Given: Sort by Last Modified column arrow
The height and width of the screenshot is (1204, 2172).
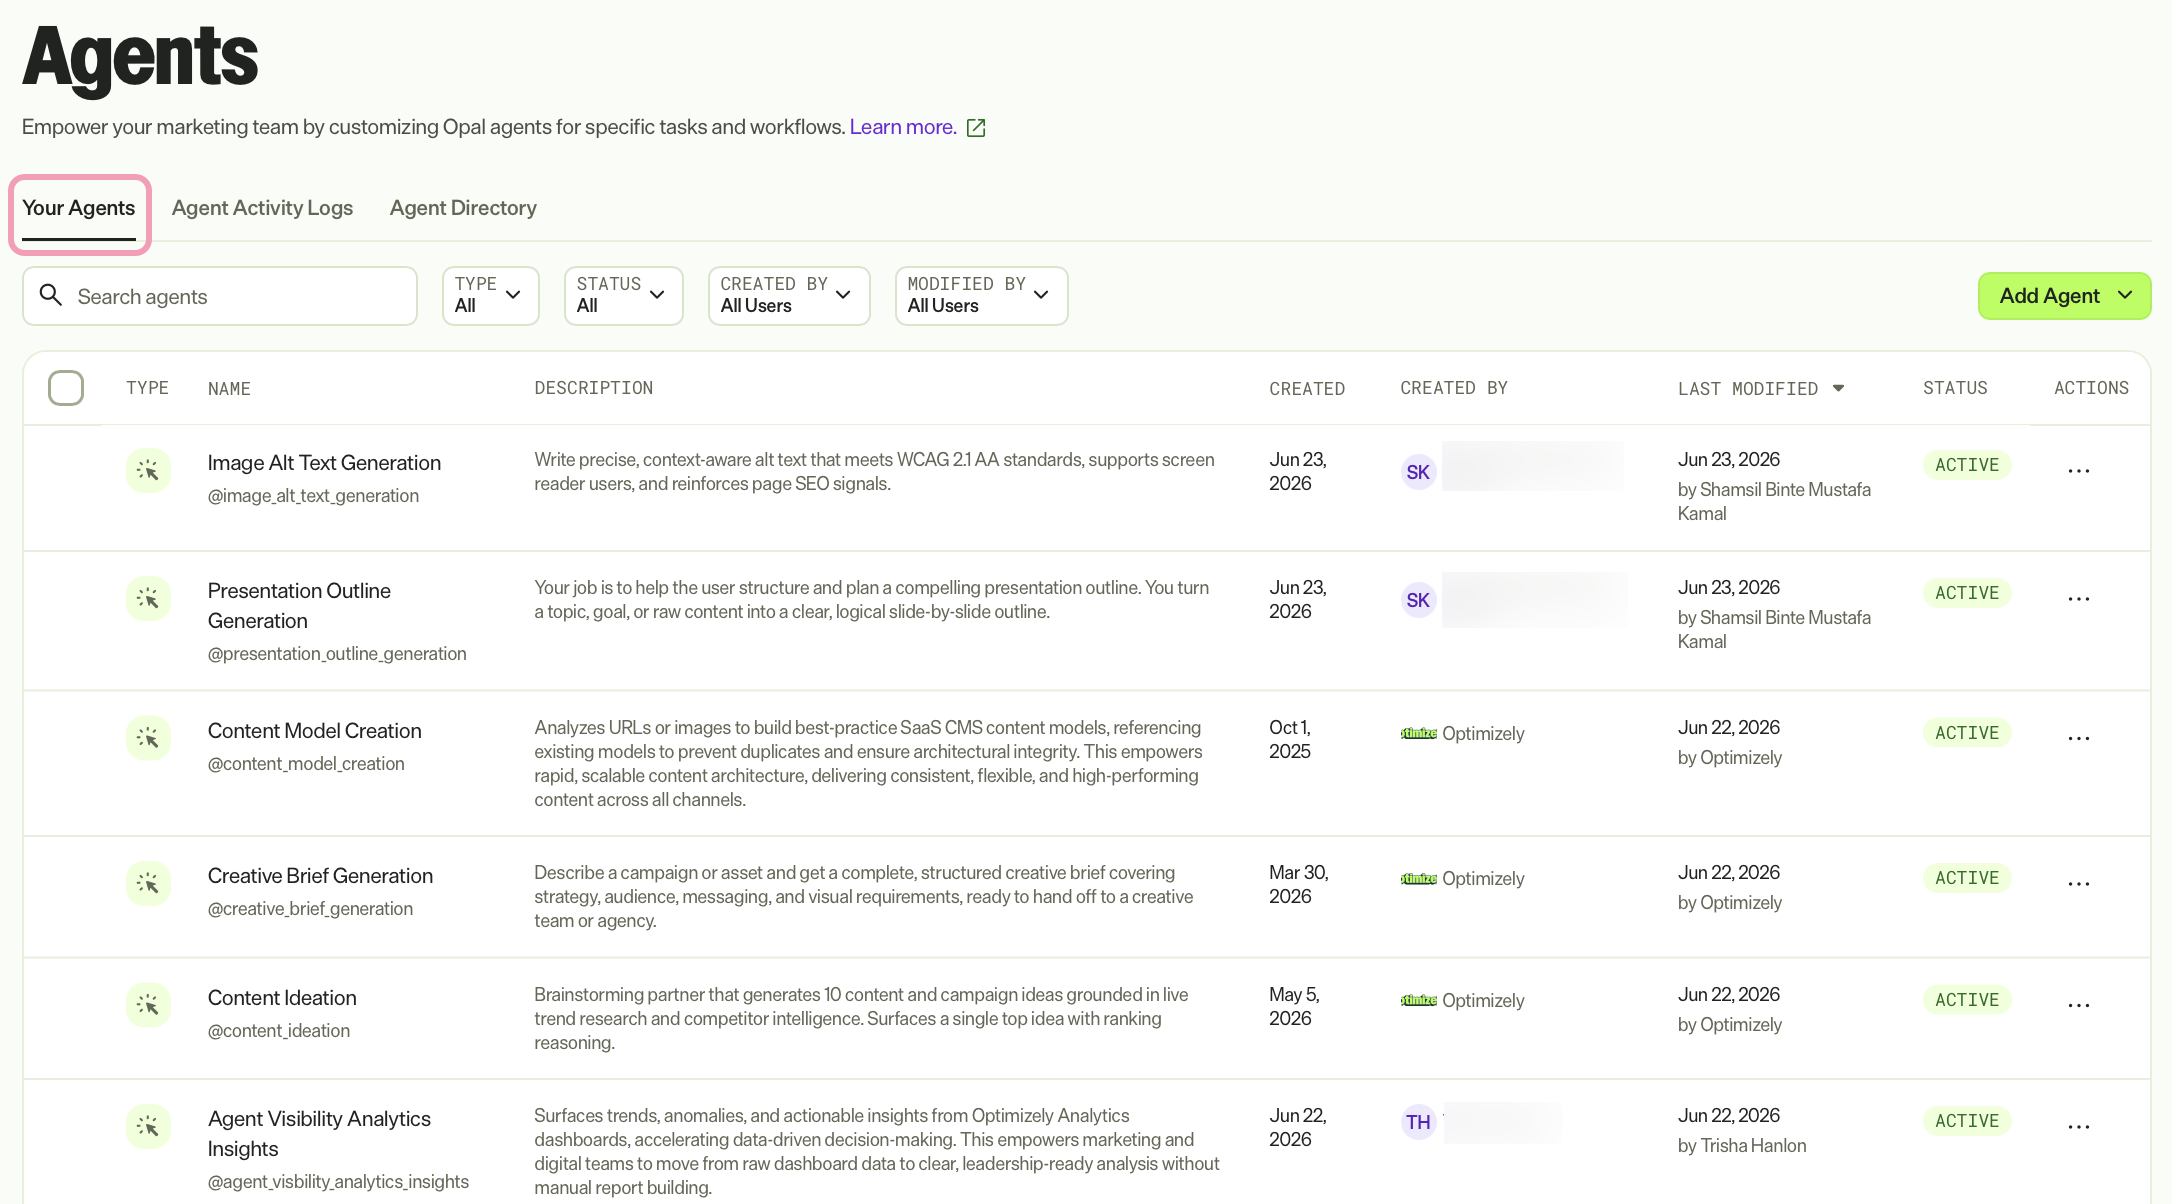Looking at the screenshot, I should [x=1838, y=388].
